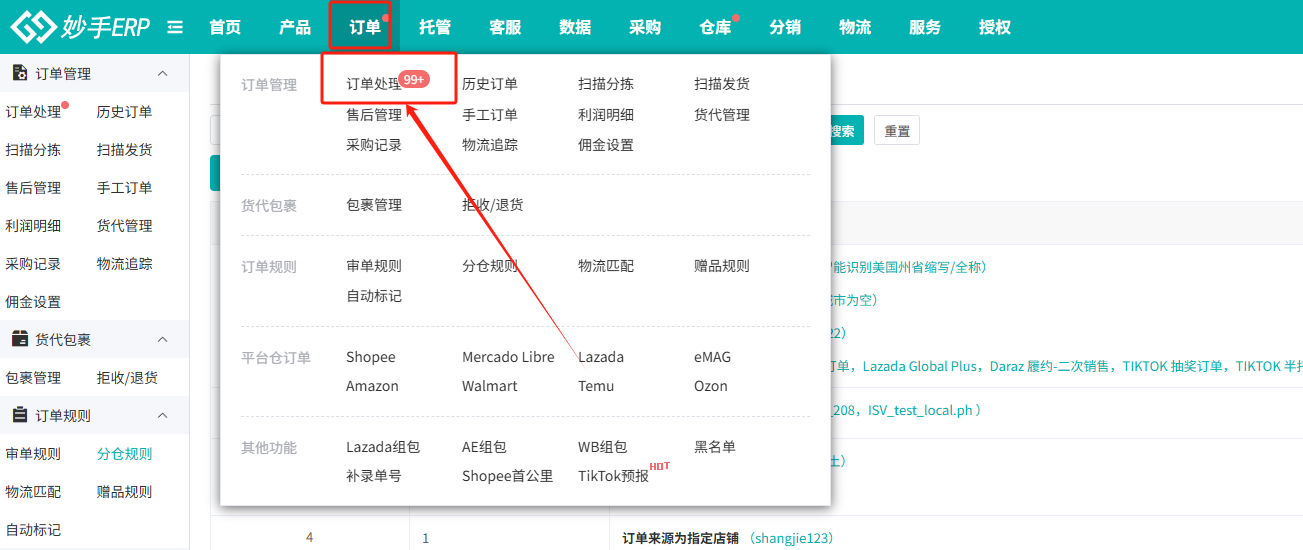The height and width of the screenshot is (550, 1303).
Task: Choose 扫描分拣 in the dropdown menu
Action: [606, 84]
